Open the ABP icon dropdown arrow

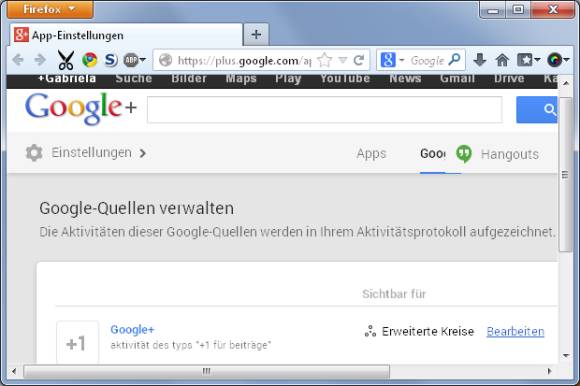[143, 60]
